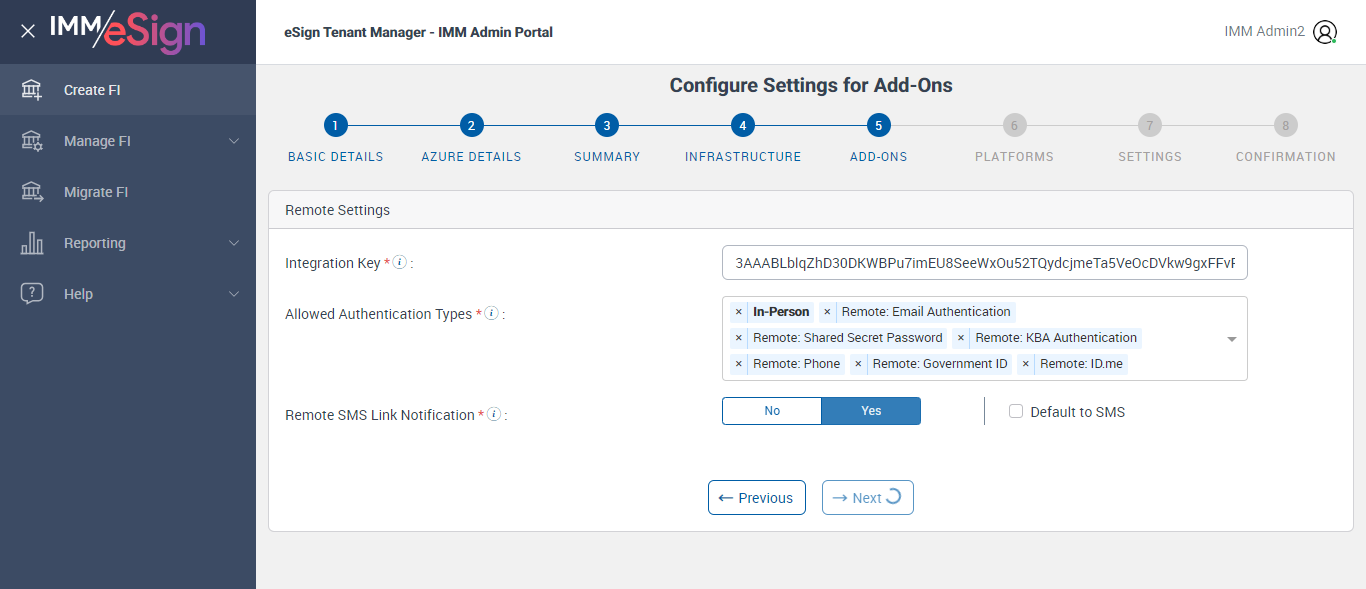1366x589 pixels.
Task: Open the authentication types dropdown arrow
Action: pyautogui.click(x=1232, y=339)
